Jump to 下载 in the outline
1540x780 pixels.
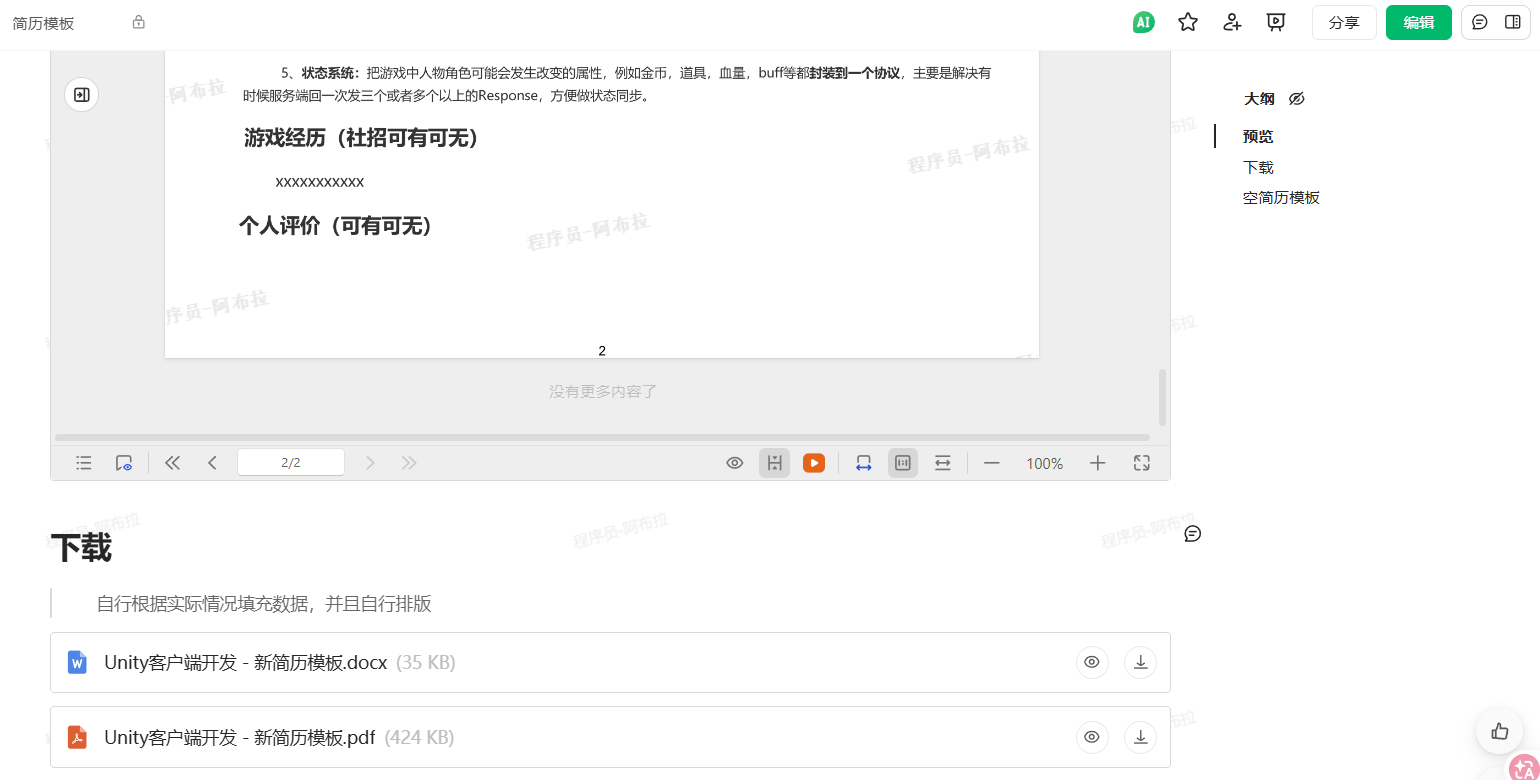point(1258,168)
